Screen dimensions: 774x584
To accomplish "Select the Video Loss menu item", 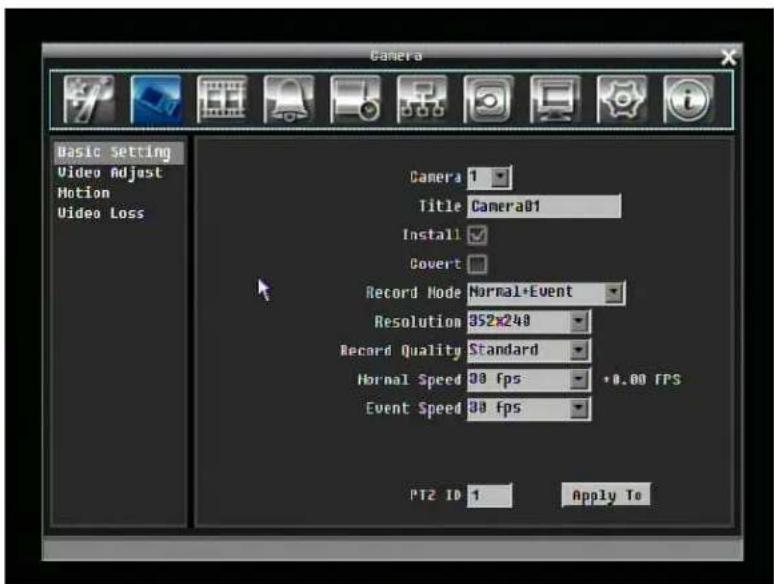I will pos(101,213).
